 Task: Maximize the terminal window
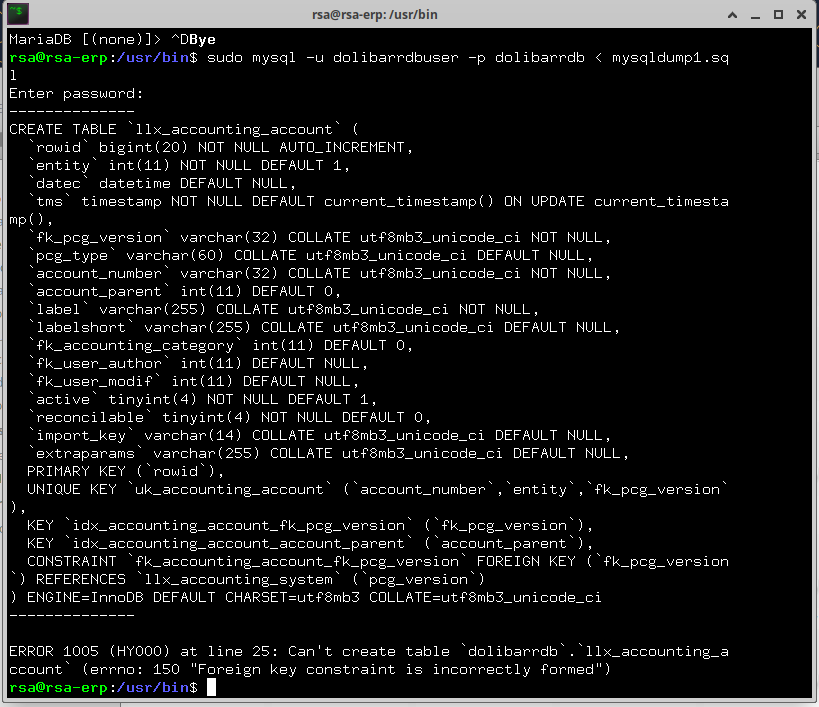click(x=778, y=15)
